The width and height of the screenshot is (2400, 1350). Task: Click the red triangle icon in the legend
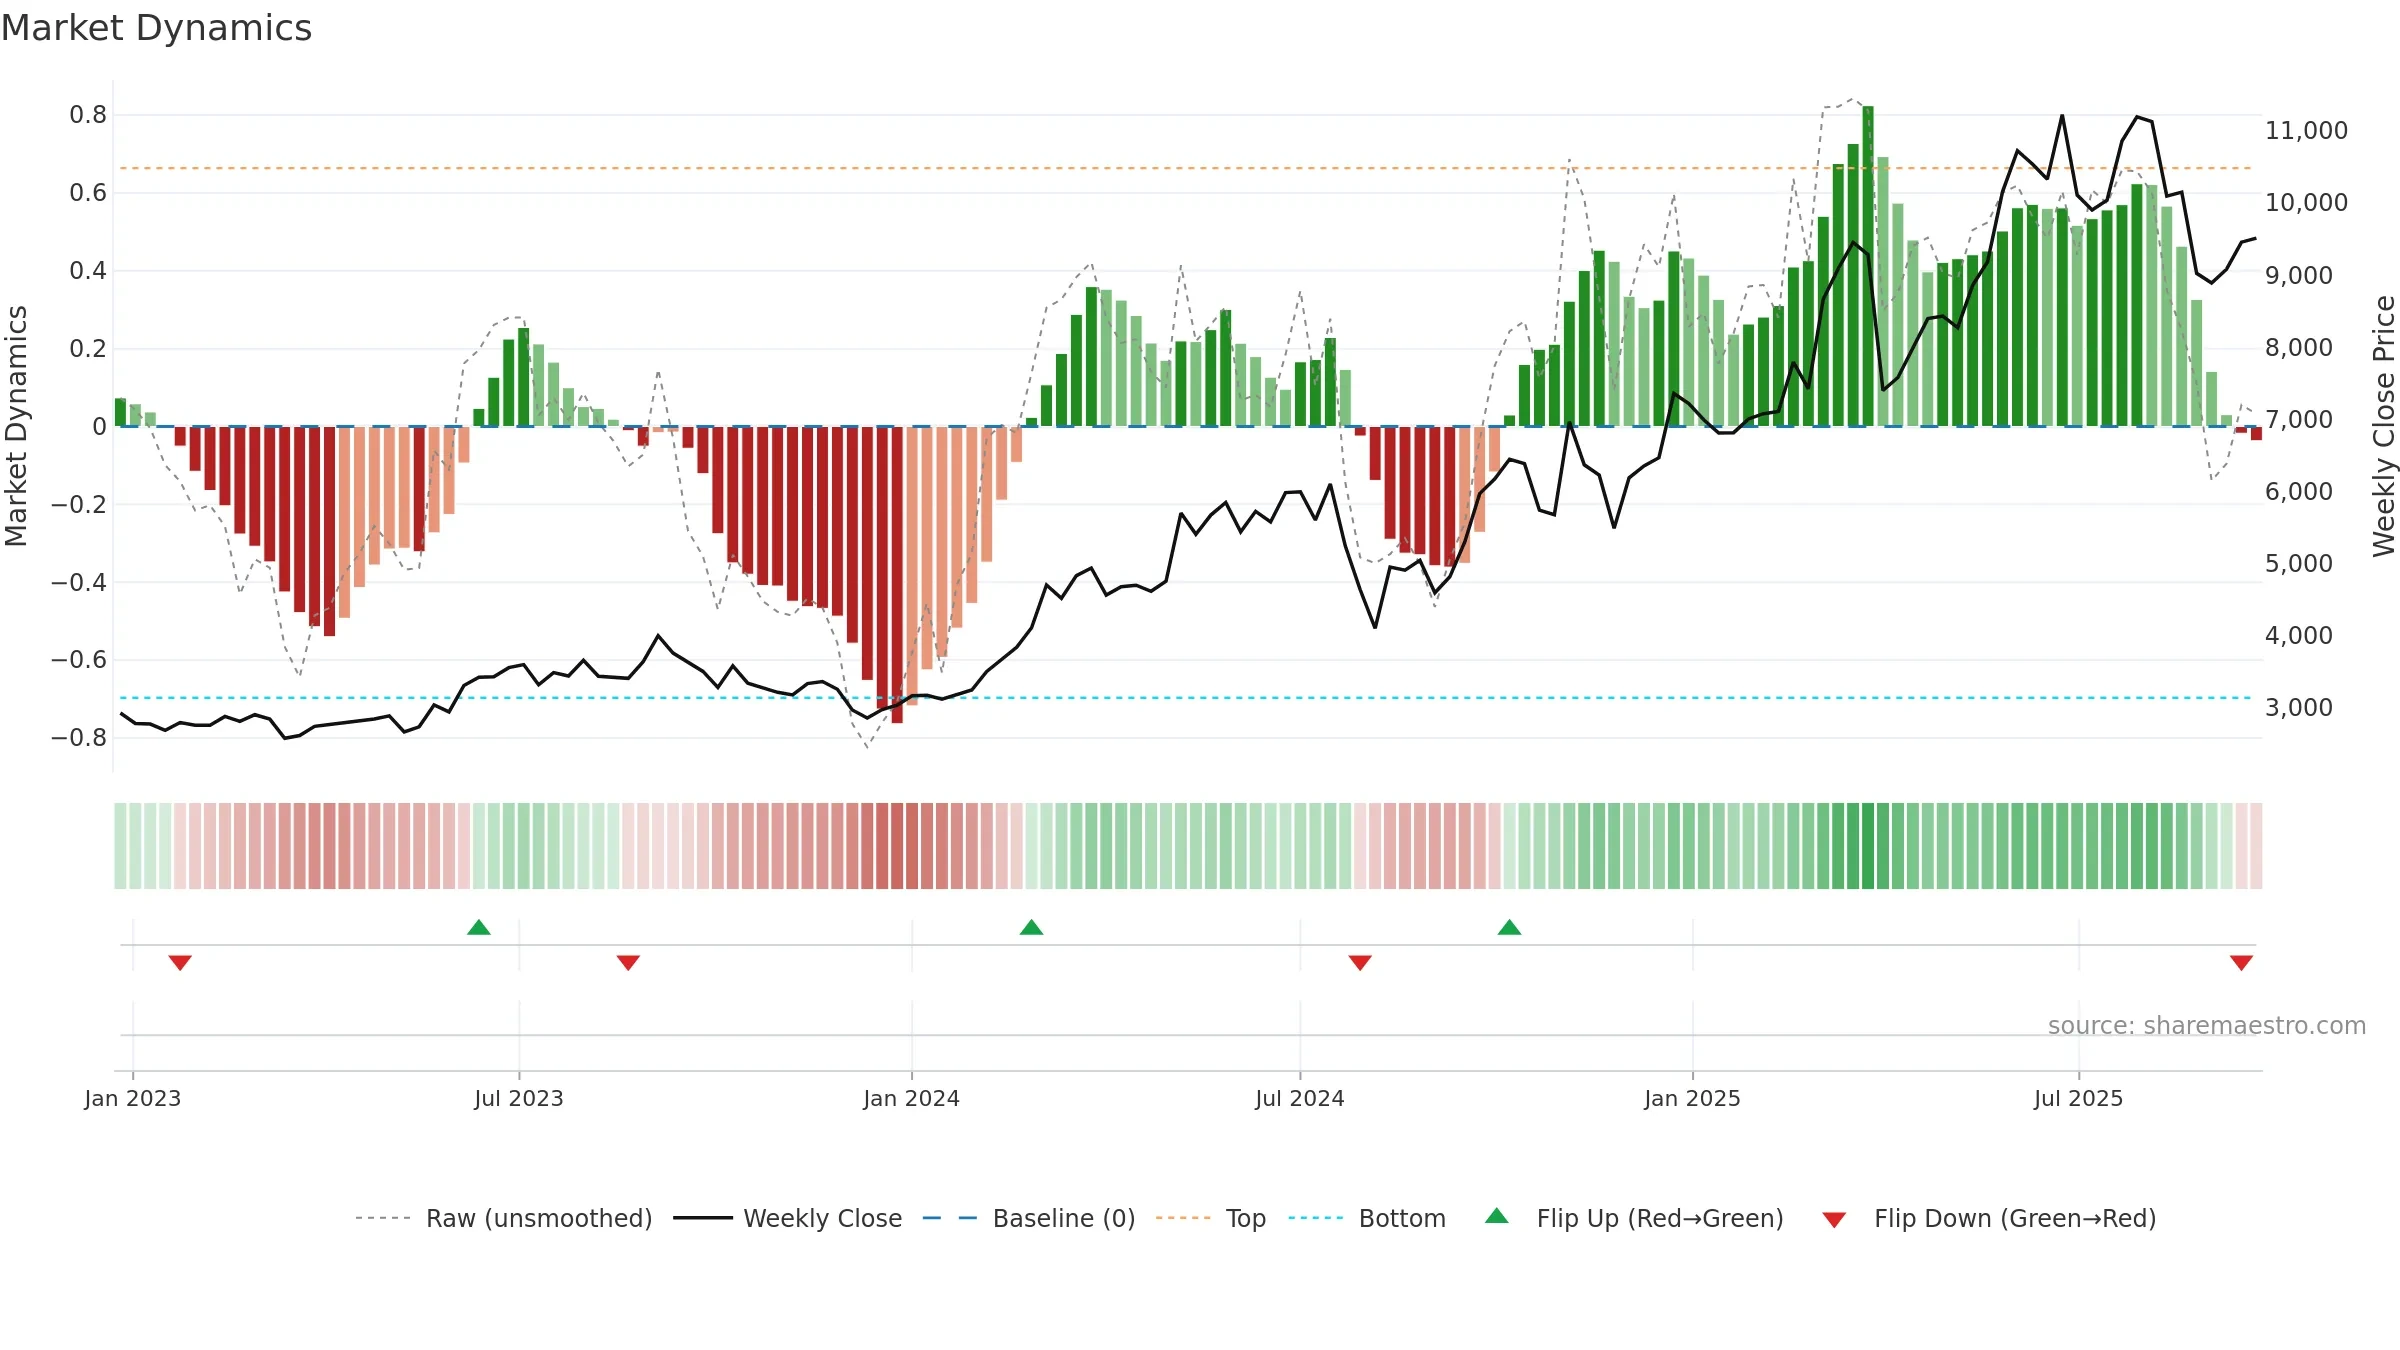1834,1220
